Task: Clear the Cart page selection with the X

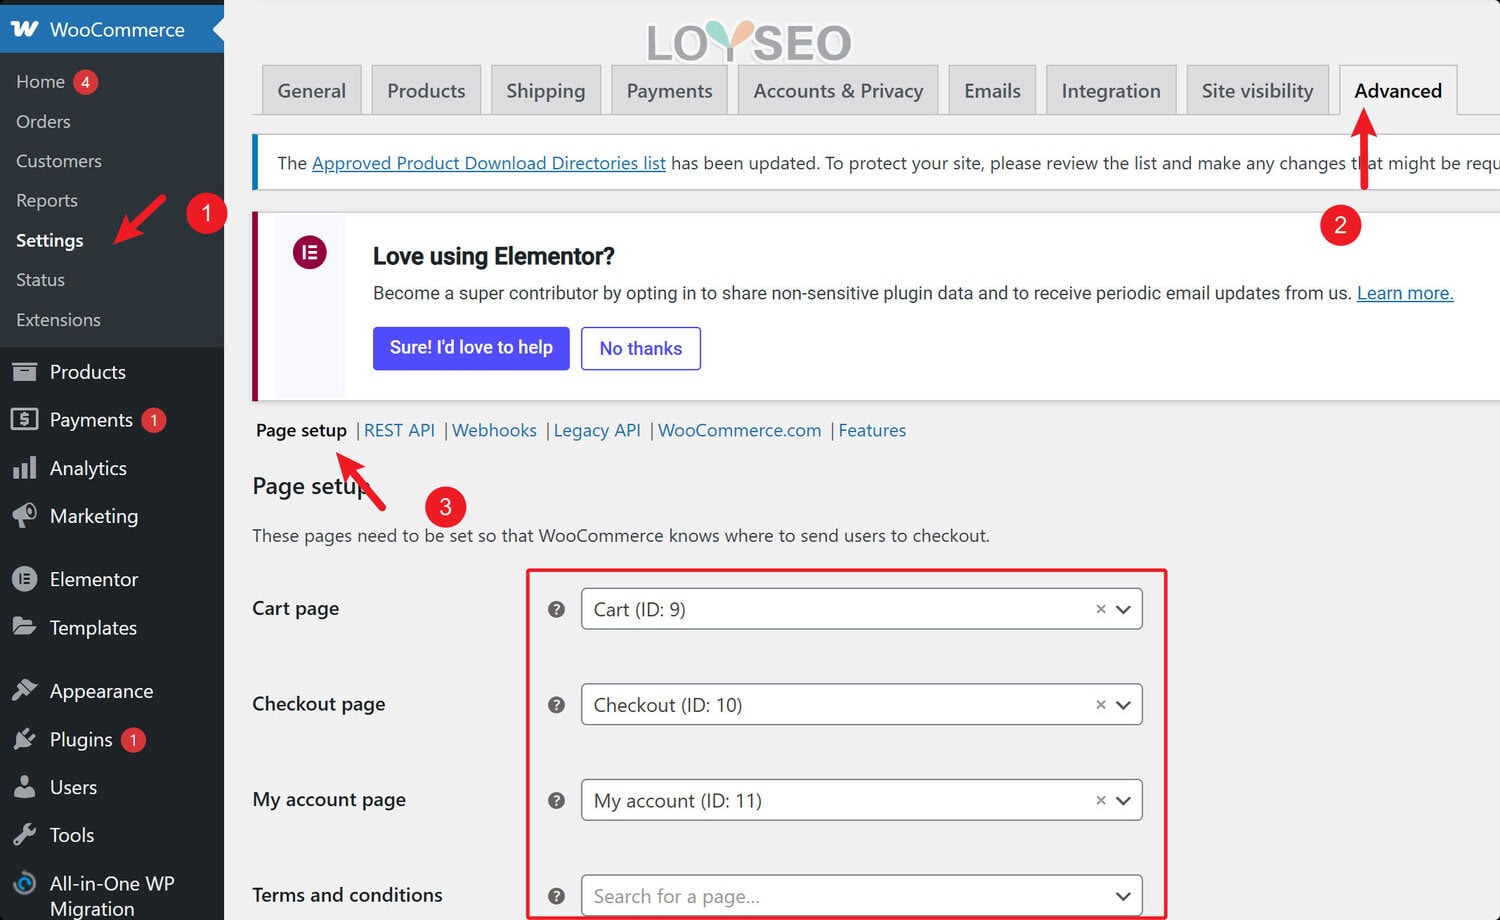Action: pyautogui.click(x=1100, y=609)
